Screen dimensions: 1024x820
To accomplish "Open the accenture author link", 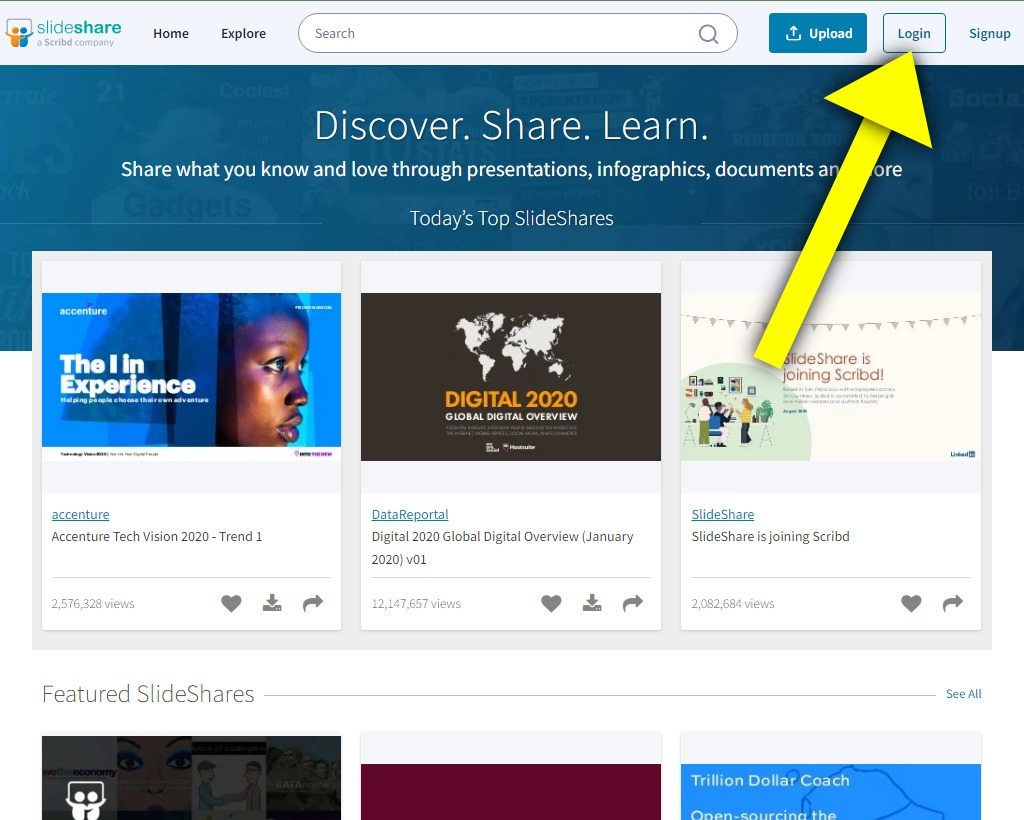I will pos(80,514).
